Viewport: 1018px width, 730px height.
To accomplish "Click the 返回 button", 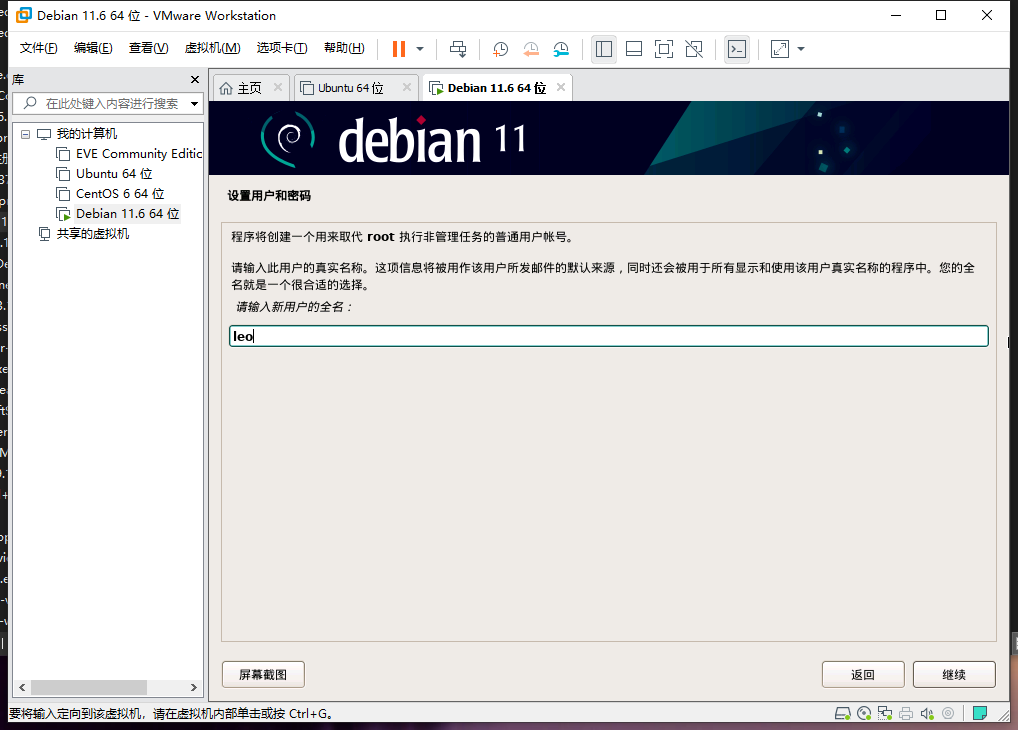I will point(863,675).
